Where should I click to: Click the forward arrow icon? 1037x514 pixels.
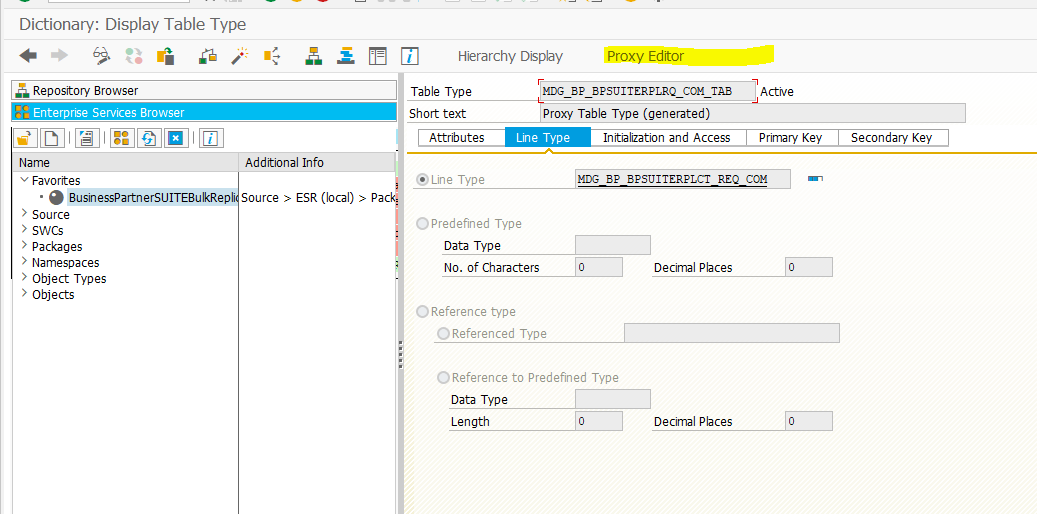point(60,56)
